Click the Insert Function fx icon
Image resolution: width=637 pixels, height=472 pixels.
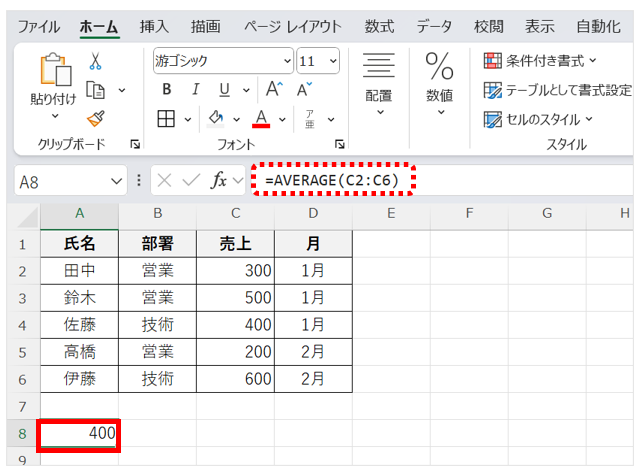click(x=219, y=181)
